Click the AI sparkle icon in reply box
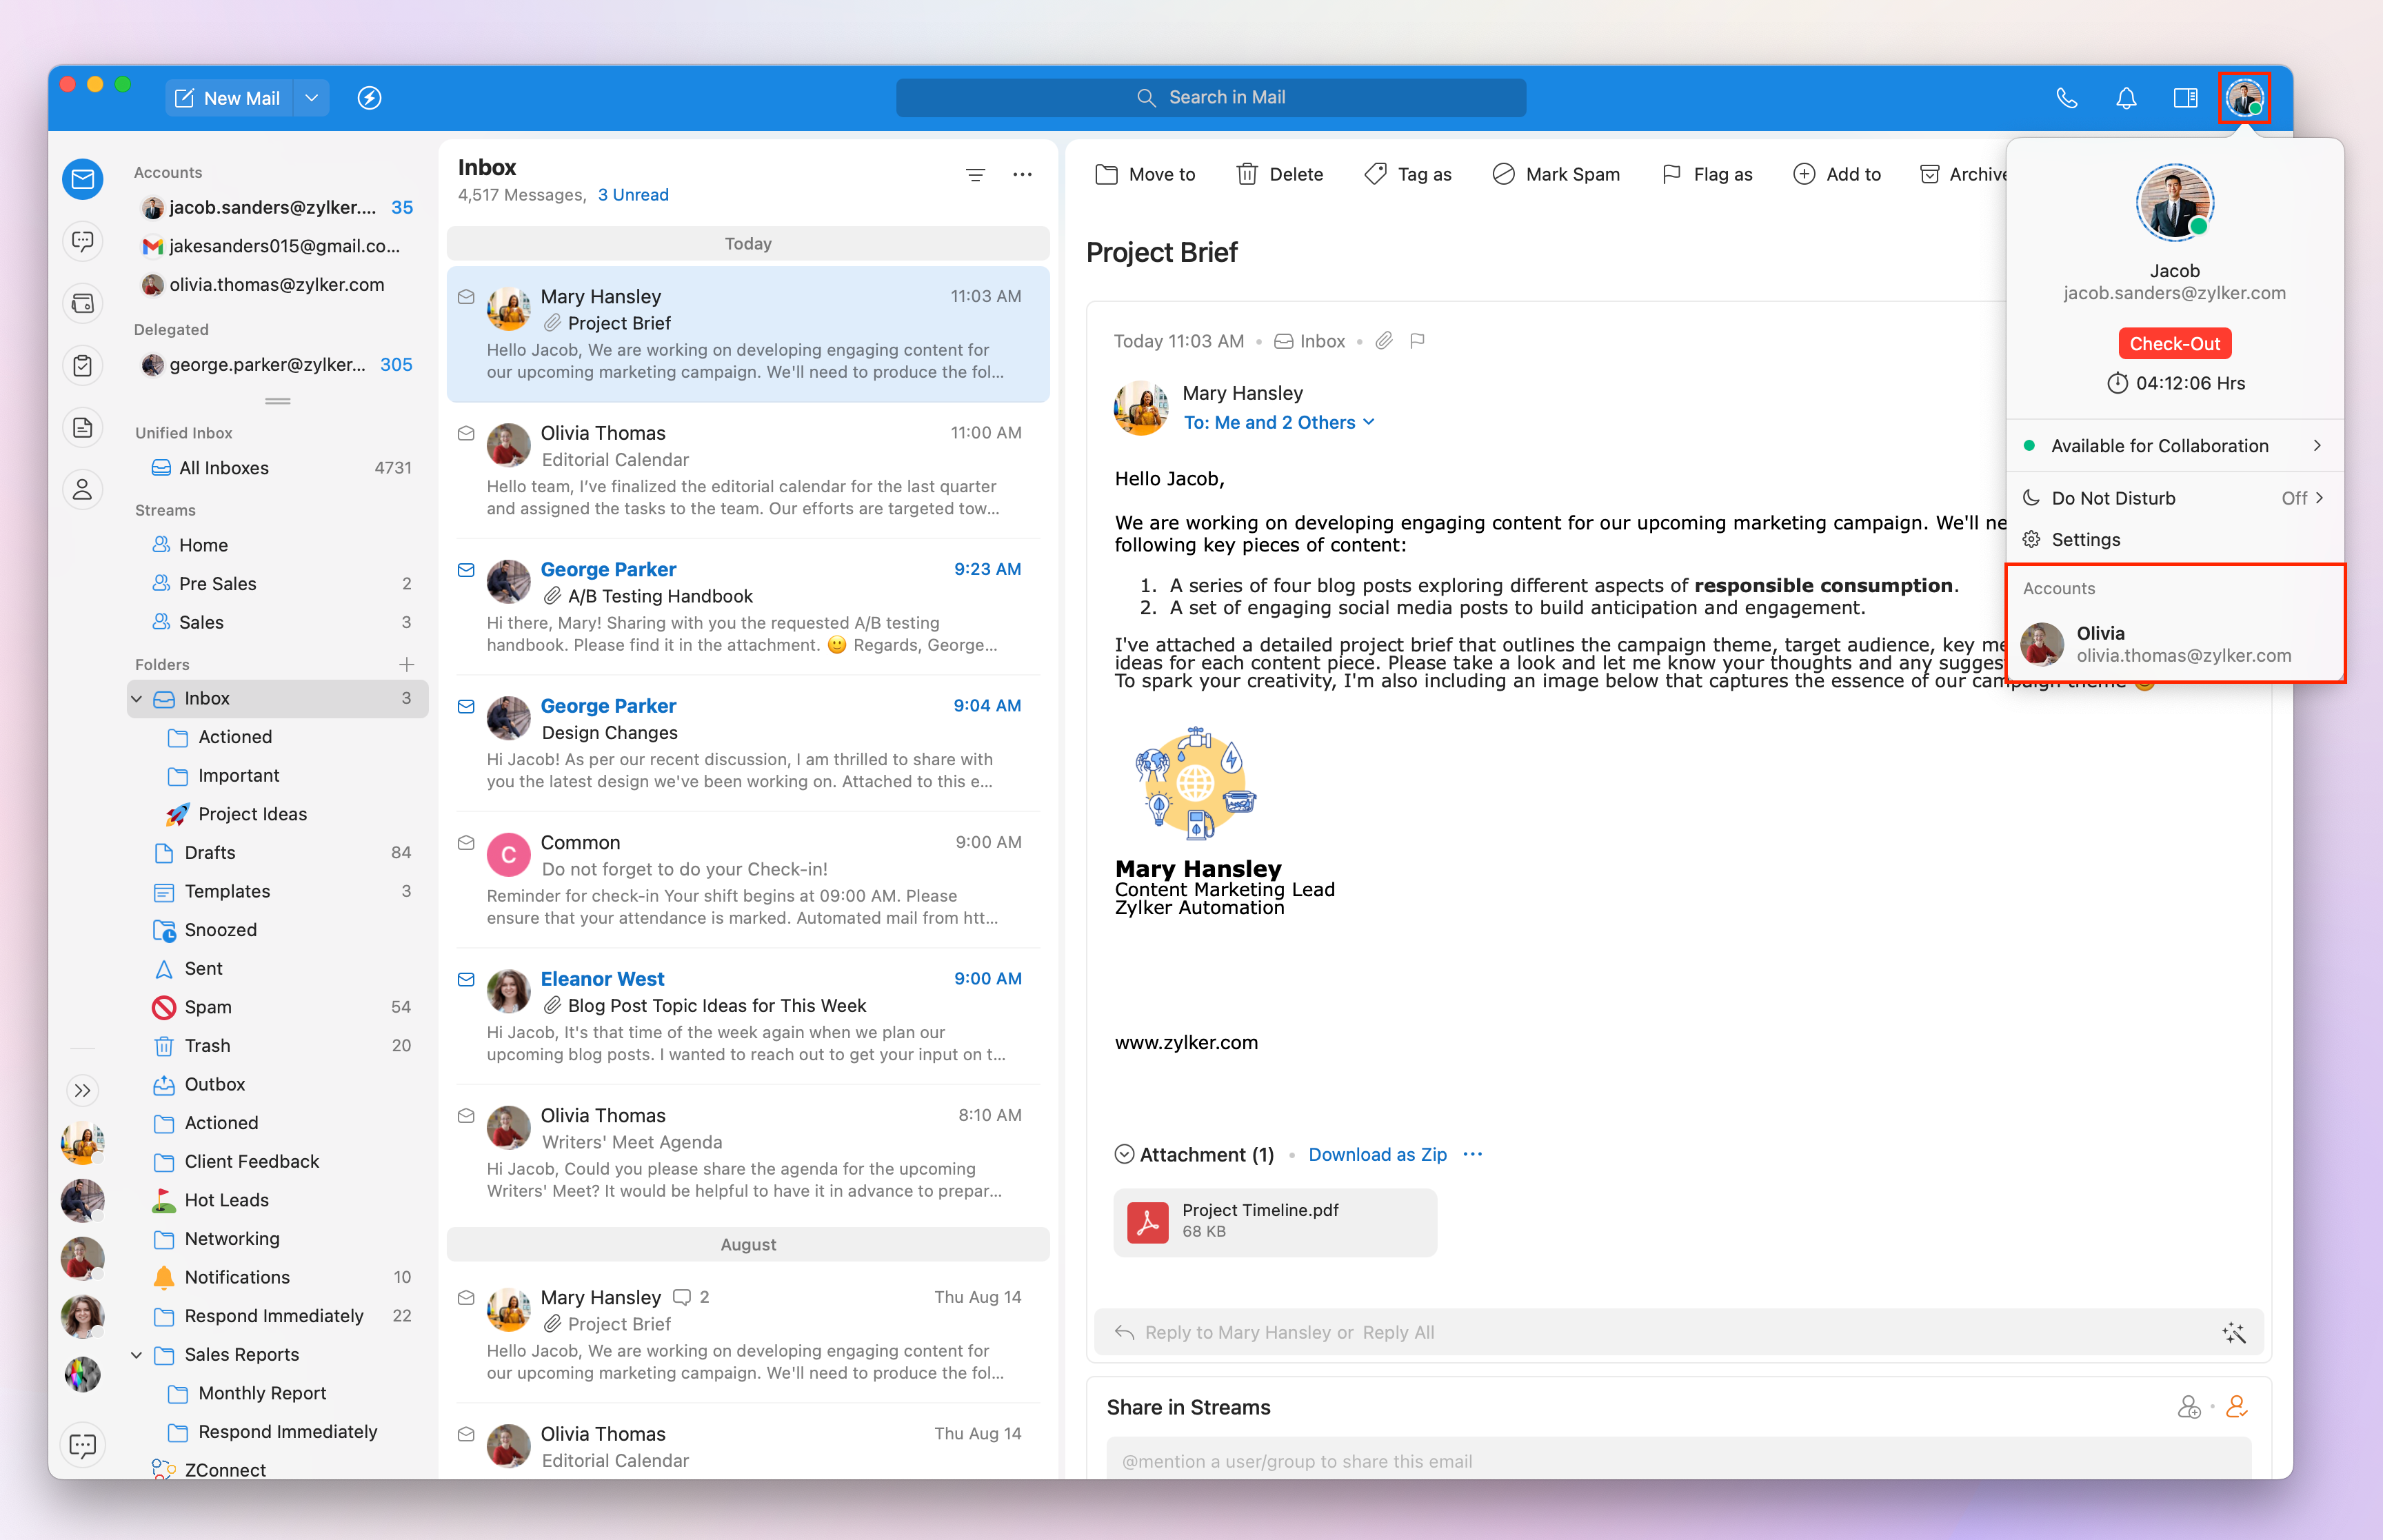Viewport: 2383px width, 1540px height. pyautogui.click(x=2233, y=1332)
